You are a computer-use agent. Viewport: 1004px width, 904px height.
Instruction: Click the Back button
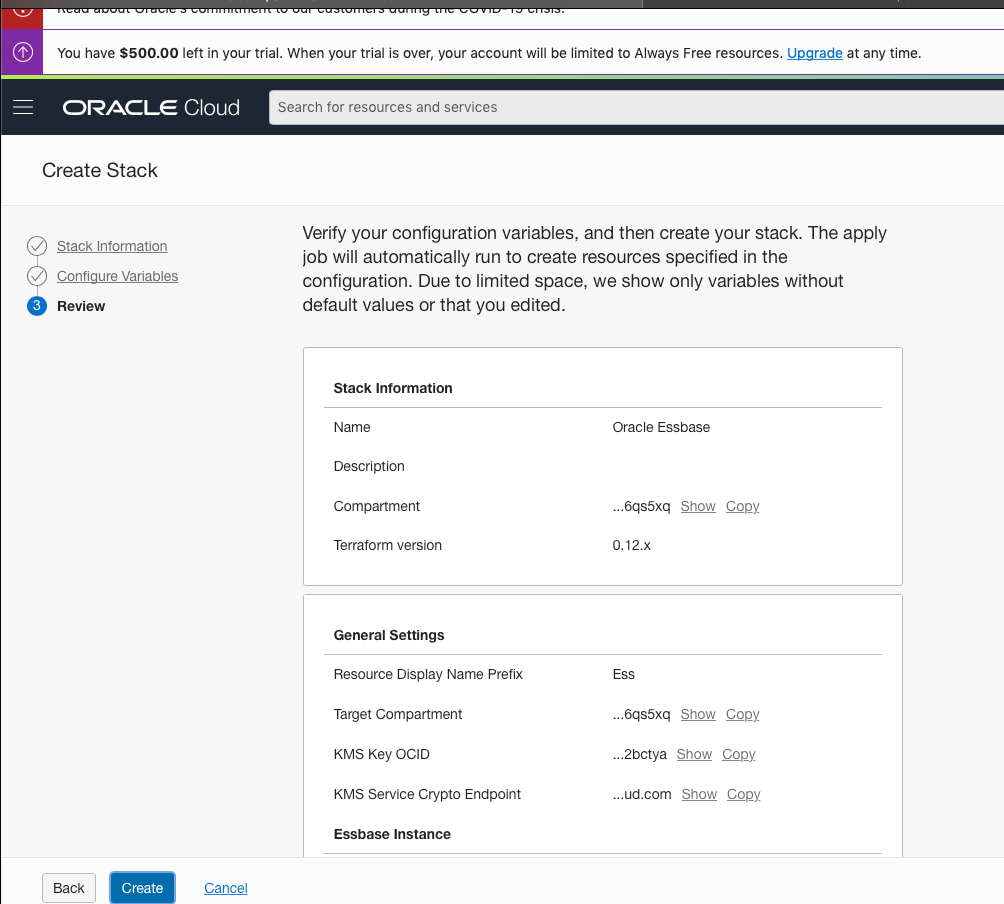[69, 888]
